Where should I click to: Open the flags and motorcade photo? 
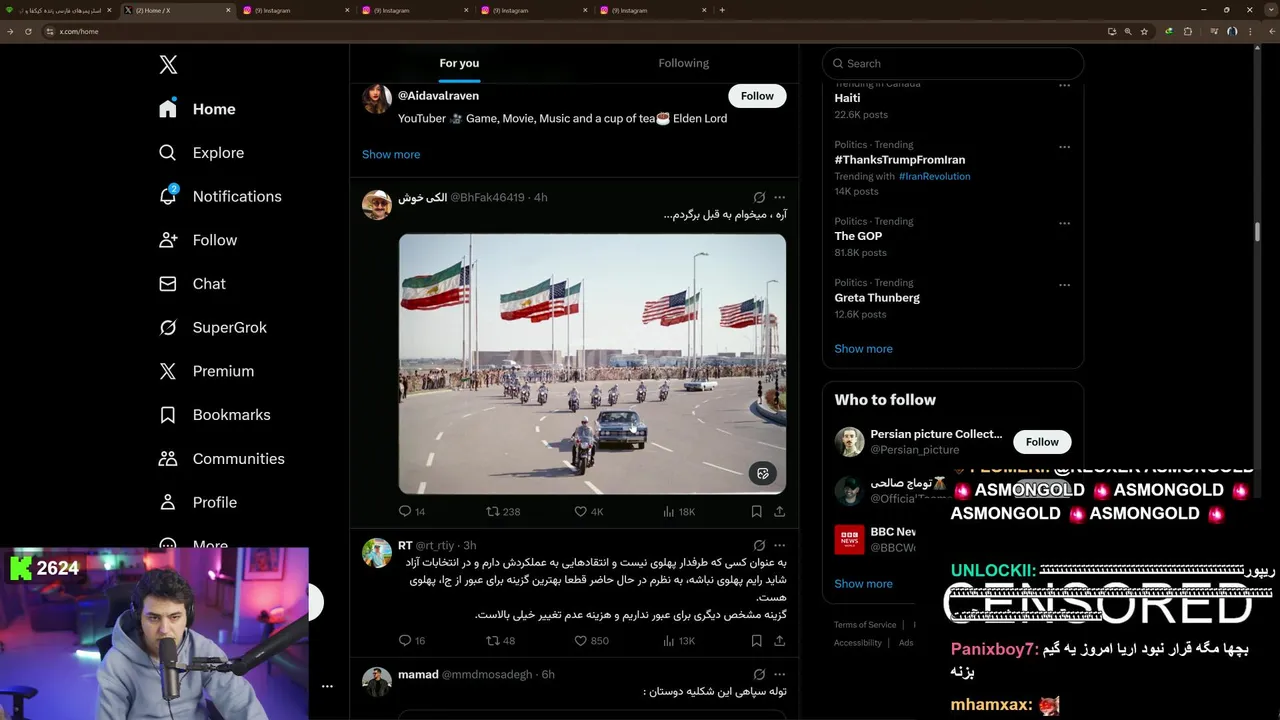click(x=592, y=364)
